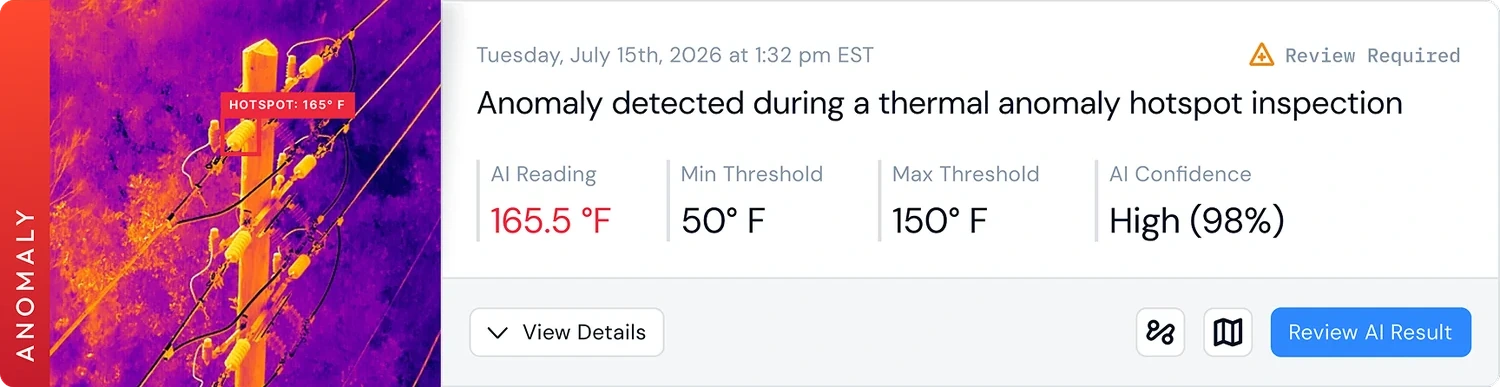Select the red hotspot bounding box on the image
This screenshot has width=1500, height=387.
click(241, 136)
